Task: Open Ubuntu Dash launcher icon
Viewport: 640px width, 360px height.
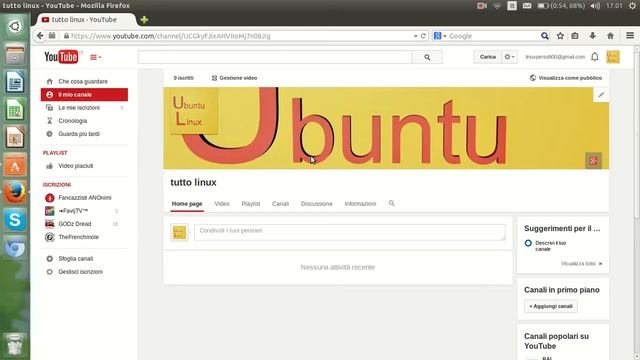Action: coord(15,27)
